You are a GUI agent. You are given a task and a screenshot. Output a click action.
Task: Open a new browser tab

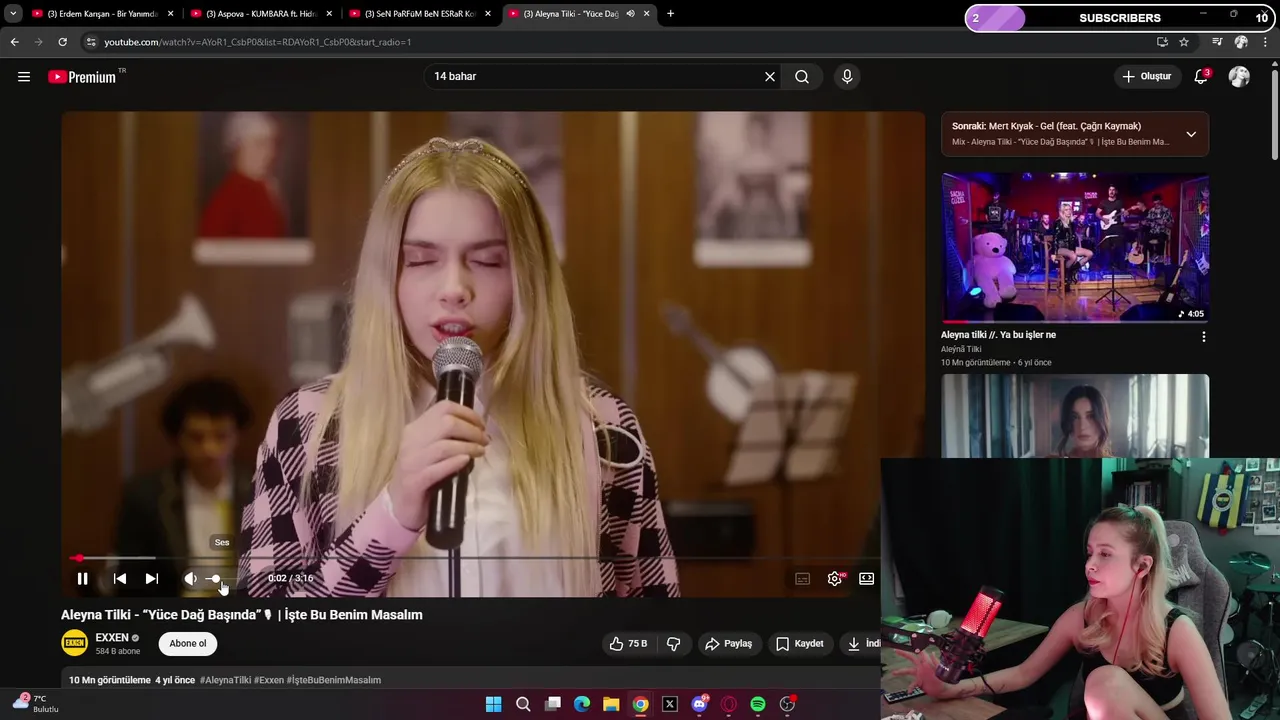pyautogui.click(x=670, y=14)
